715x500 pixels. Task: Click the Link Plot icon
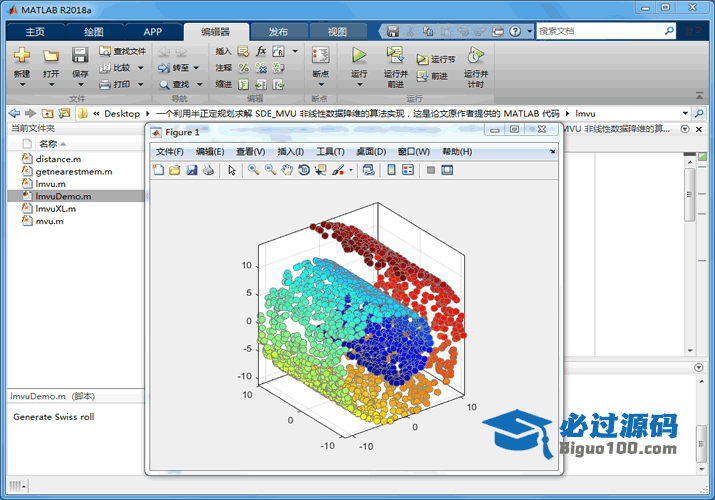point(368,170)
